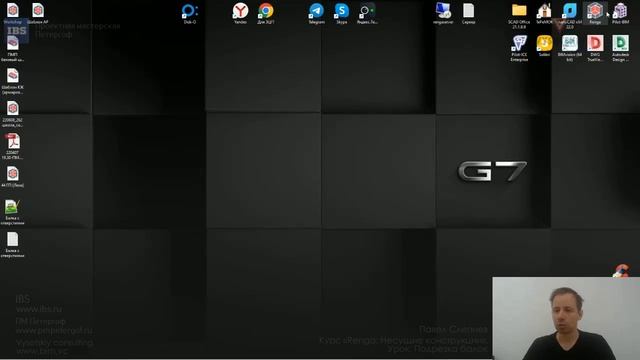This screenshot has width=640, height=360.
Task: Select the 220607 PDF document icon
Action: (x=13, y=141)
